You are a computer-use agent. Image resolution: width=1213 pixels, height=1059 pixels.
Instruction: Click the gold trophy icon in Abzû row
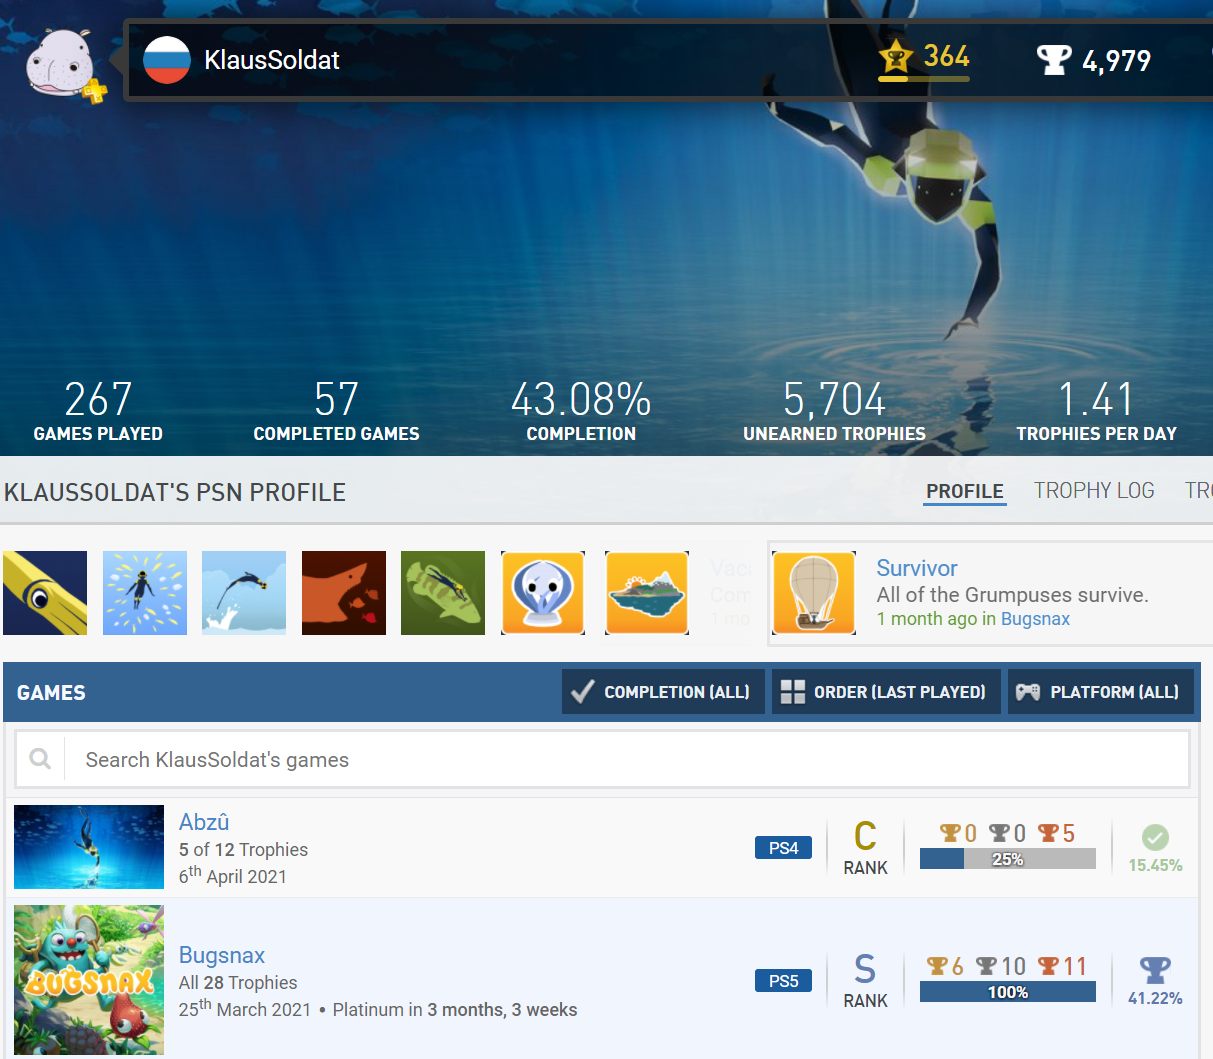[950, 833]
